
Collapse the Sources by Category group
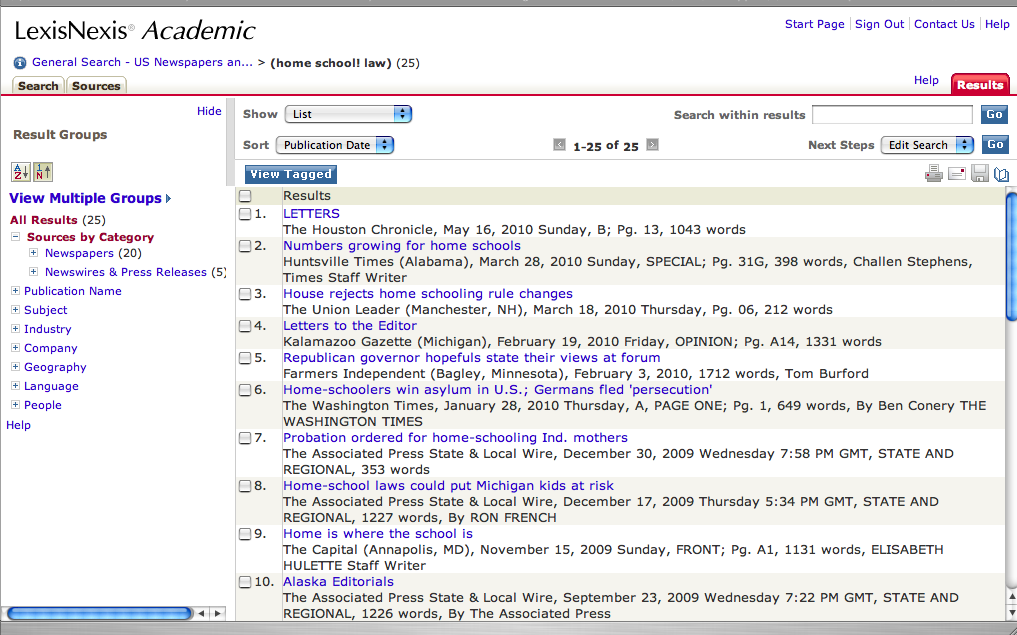[16, 237]
